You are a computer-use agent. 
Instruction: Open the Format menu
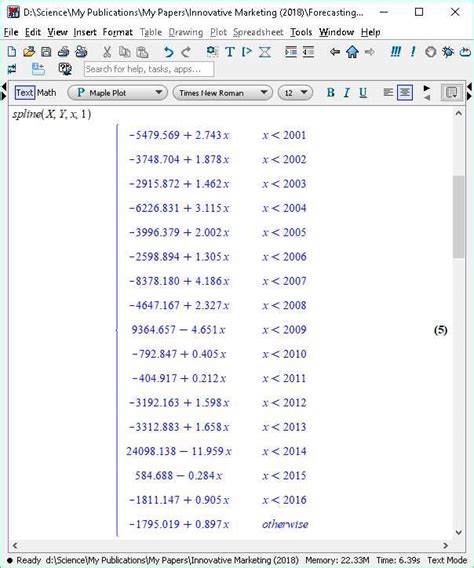118,32
